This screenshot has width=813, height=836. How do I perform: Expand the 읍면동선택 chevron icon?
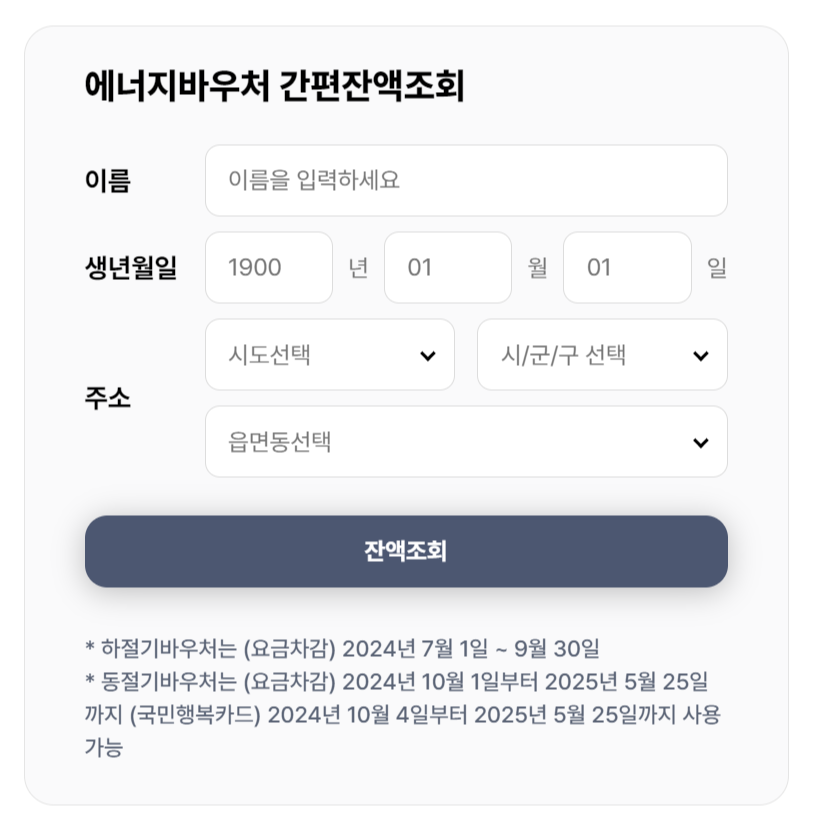[700, 442]
